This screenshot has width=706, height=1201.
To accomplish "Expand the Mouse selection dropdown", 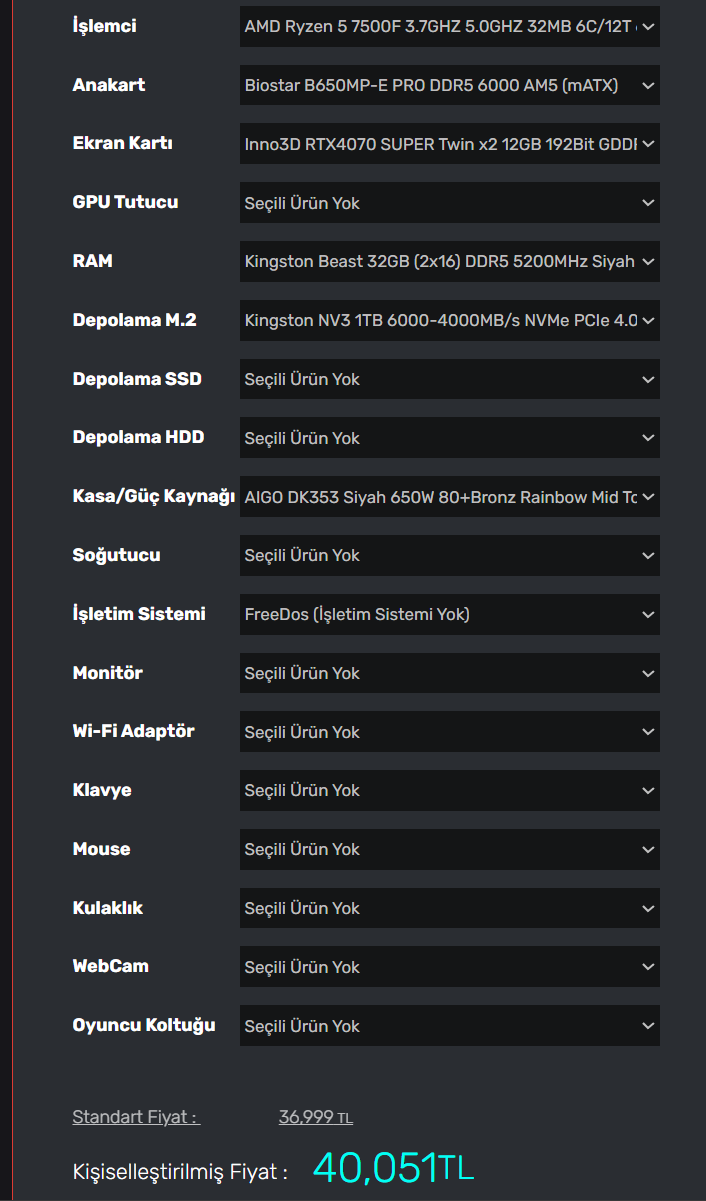I will (x=449, y=849).
